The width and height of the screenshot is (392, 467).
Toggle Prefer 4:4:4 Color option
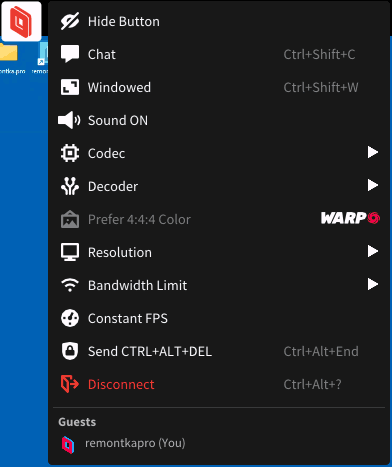pos(219,219)
